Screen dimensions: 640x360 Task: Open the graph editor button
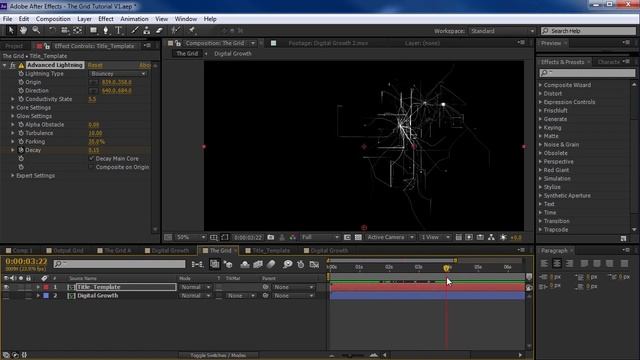point(314,264)
